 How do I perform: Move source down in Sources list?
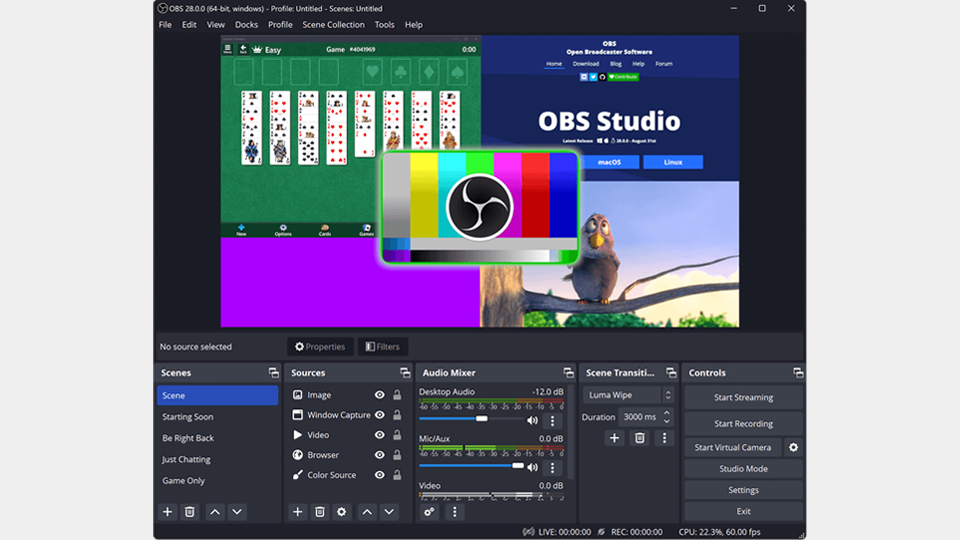tap(389, 512)
